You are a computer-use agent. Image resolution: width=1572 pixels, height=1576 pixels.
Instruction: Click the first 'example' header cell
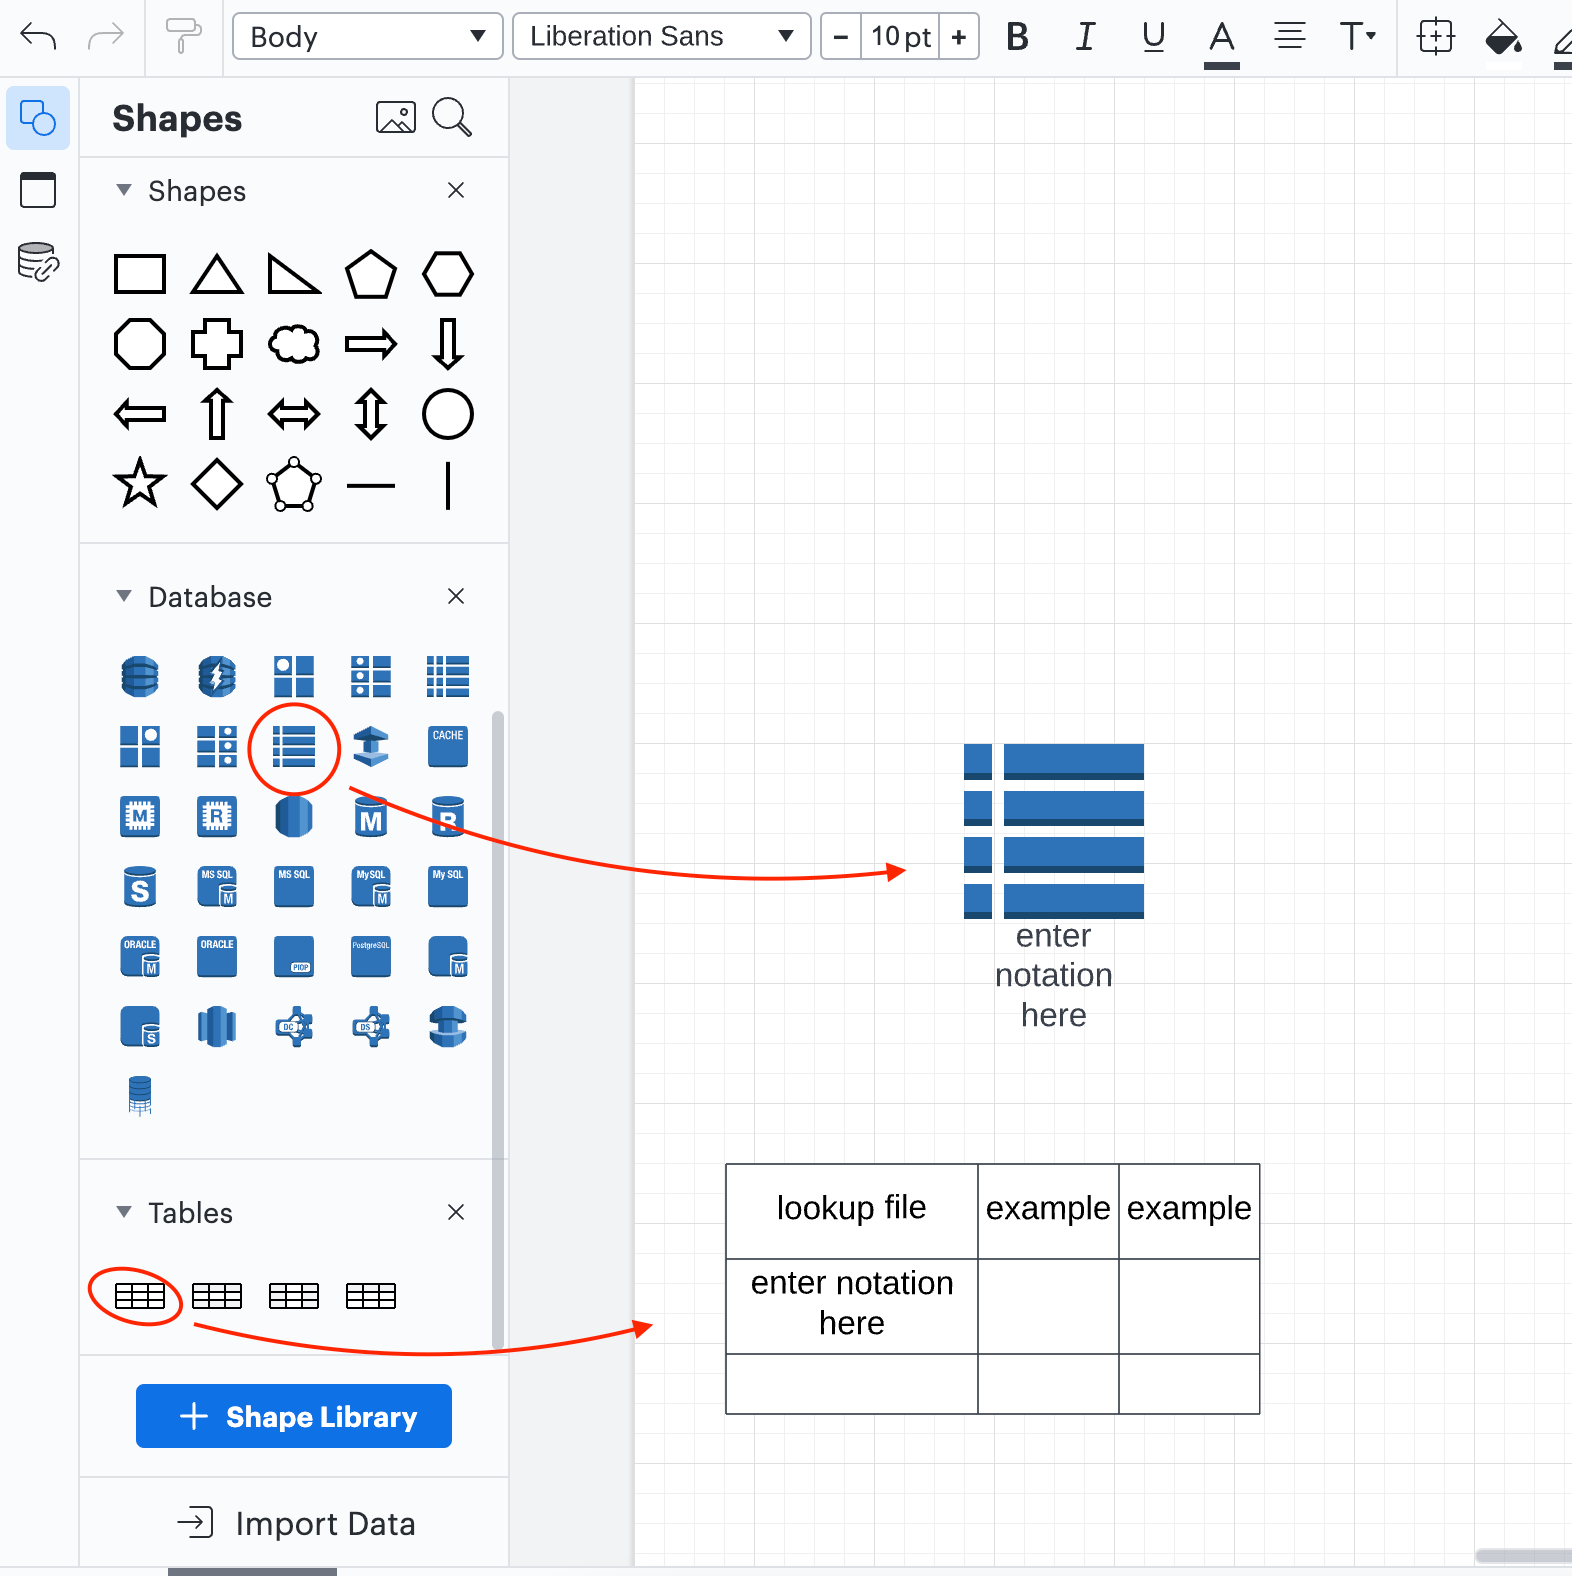1048,1211
